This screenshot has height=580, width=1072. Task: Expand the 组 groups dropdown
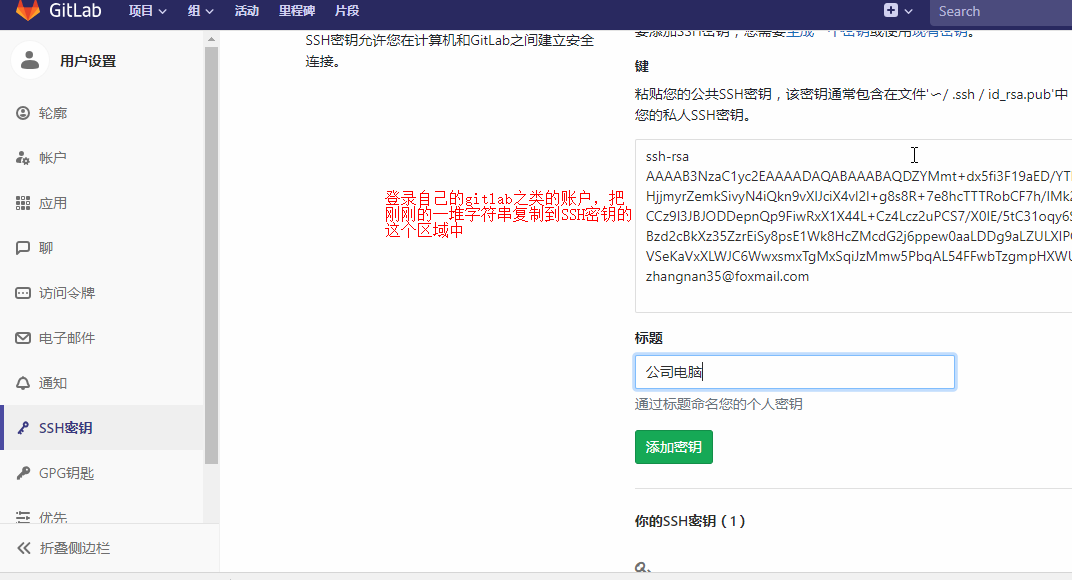click(x=201, y=11)
